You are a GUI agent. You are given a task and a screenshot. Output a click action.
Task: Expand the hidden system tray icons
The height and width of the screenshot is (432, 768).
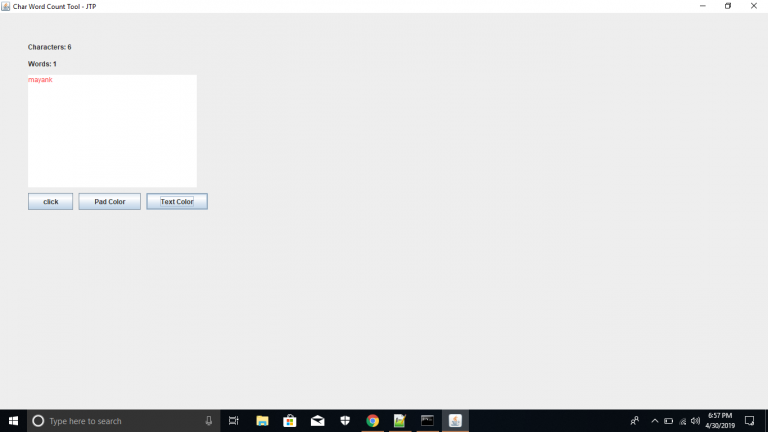[655, 421]
